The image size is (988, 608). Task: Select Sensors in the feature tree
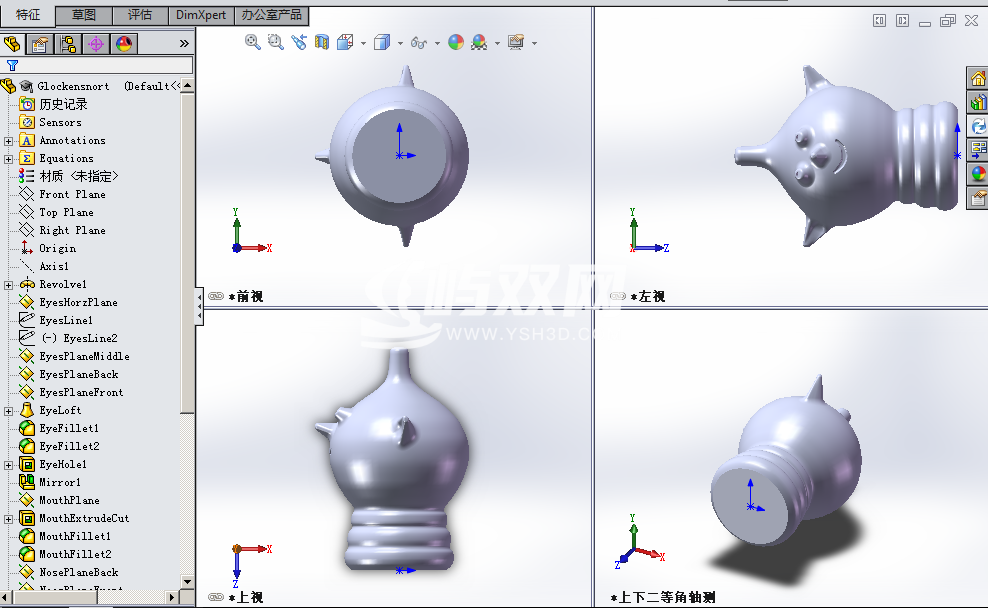tap(60, 123)
